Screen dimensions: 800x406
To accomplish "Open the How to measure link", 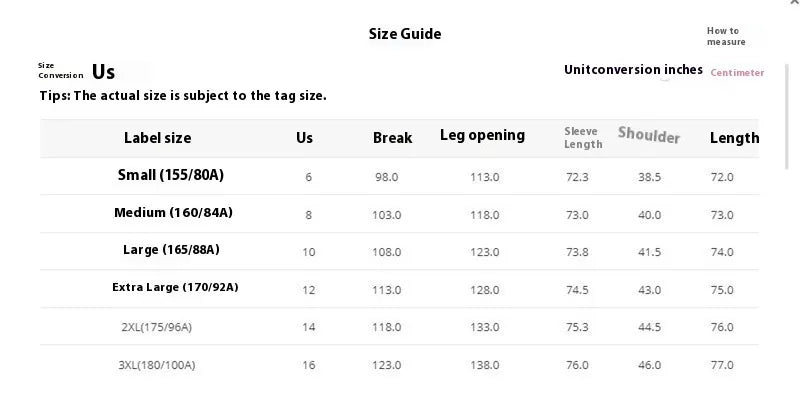I will pyautogui.click(x=726, y=37).
